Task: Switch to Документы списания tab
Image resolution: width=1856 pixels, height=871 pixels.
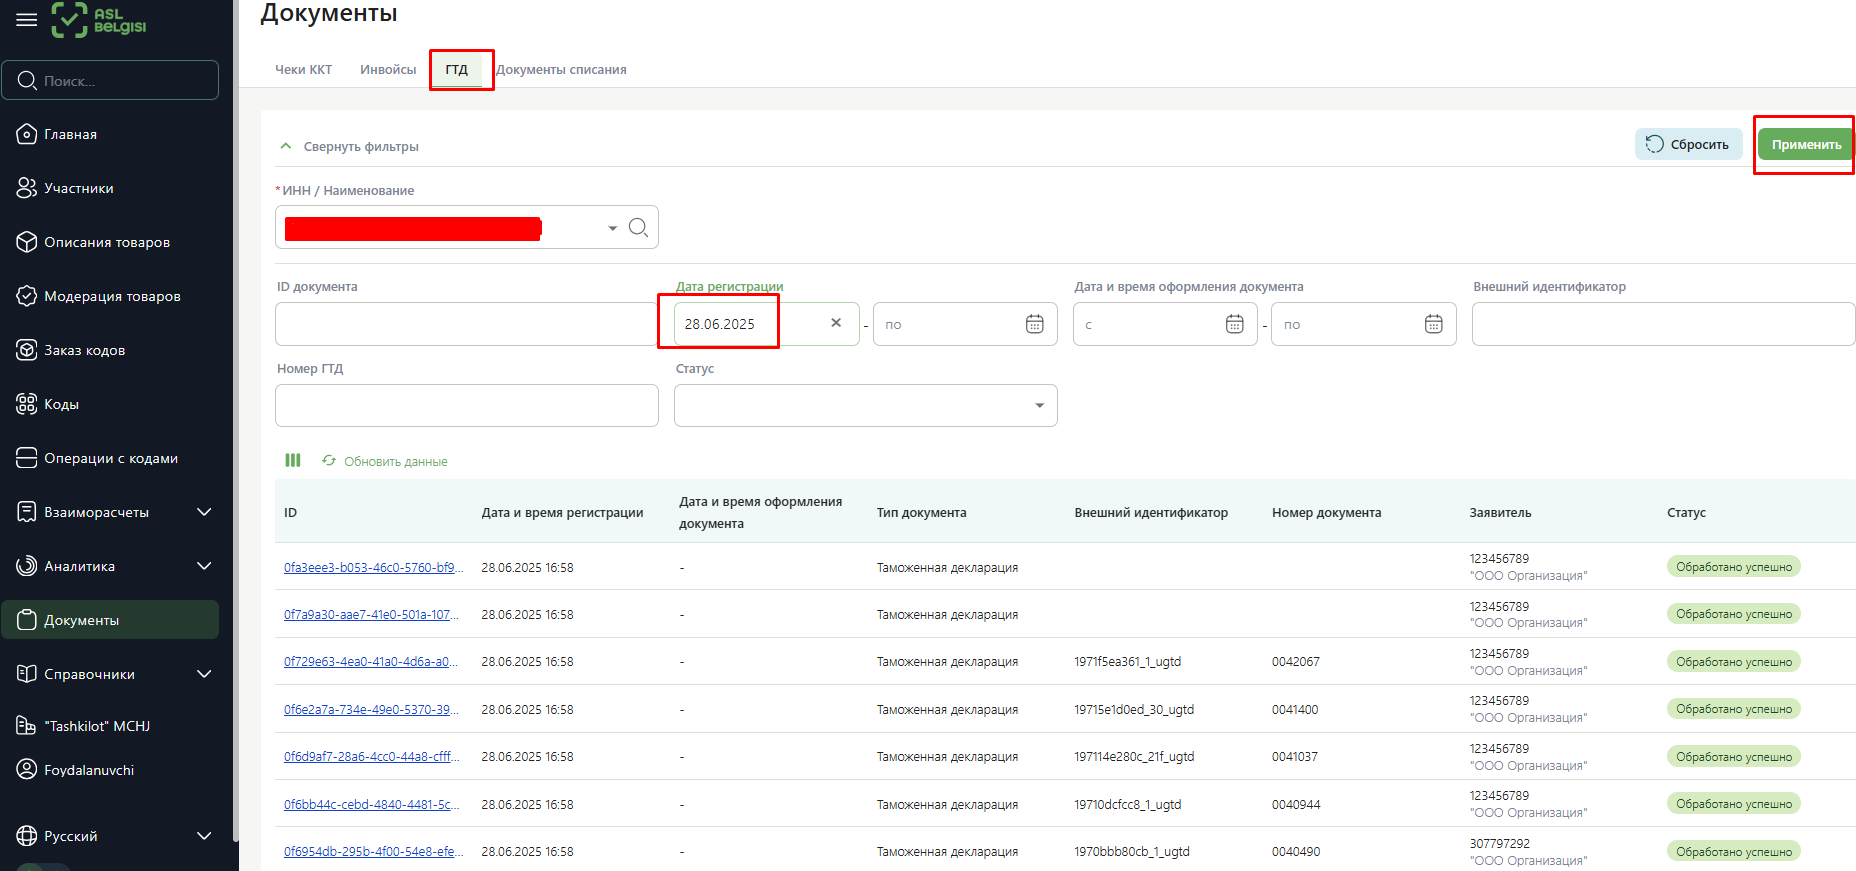Action: click(561, 70)
